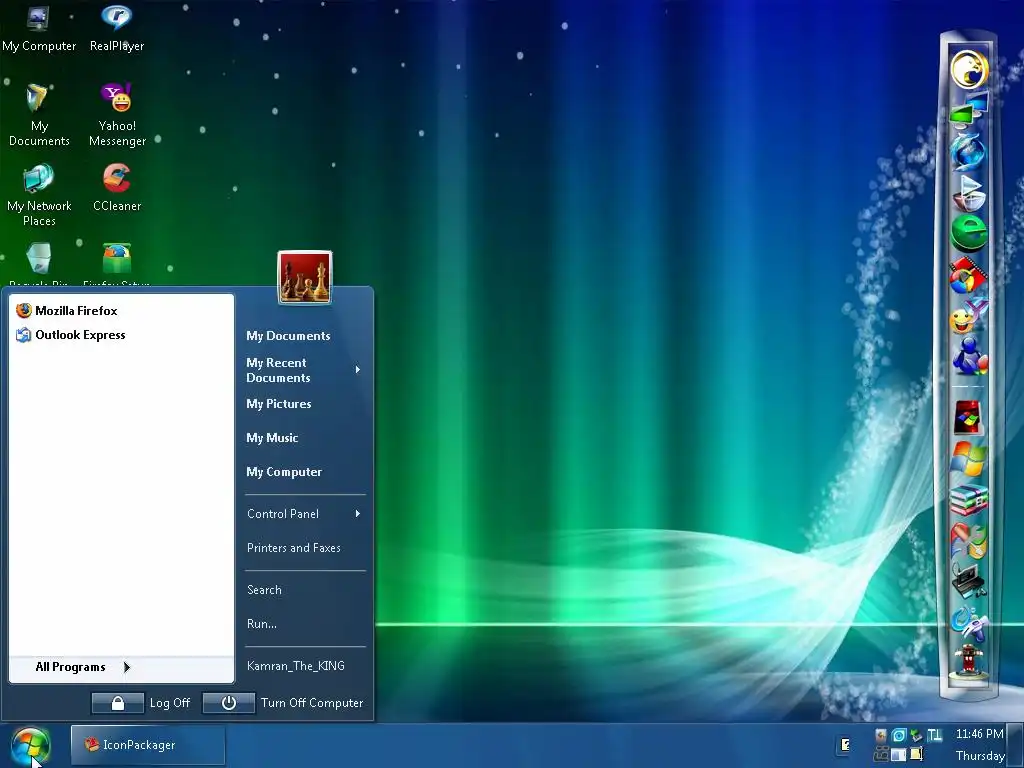Expand the Control Panel submenu arrow

[x=357, y=514]
